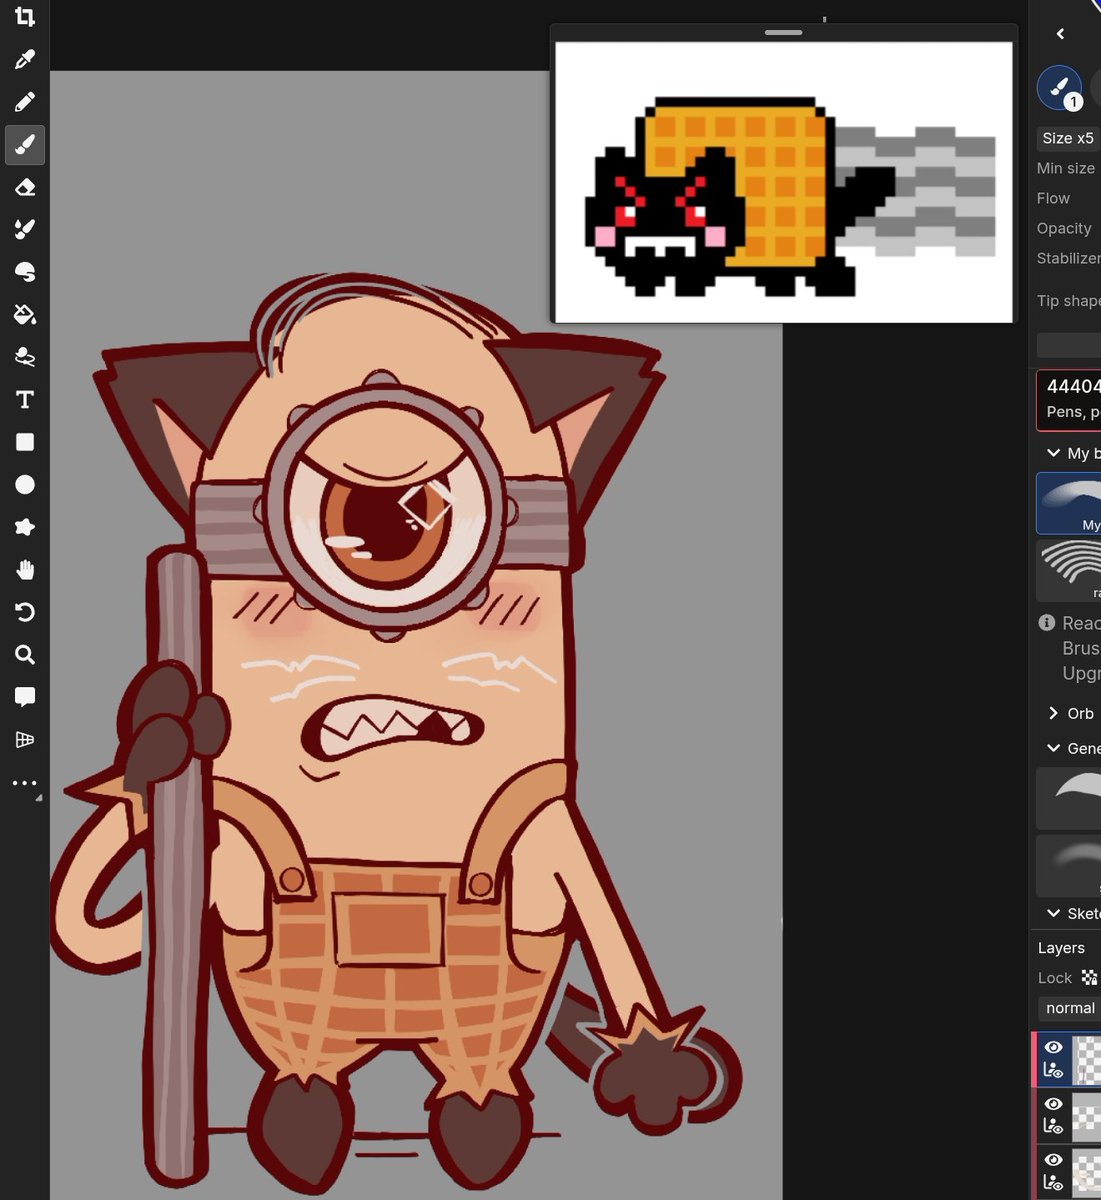Select the second layer thumbnail
The height and width of the screenshot is (1200, 1101).
(1087, 1116)
